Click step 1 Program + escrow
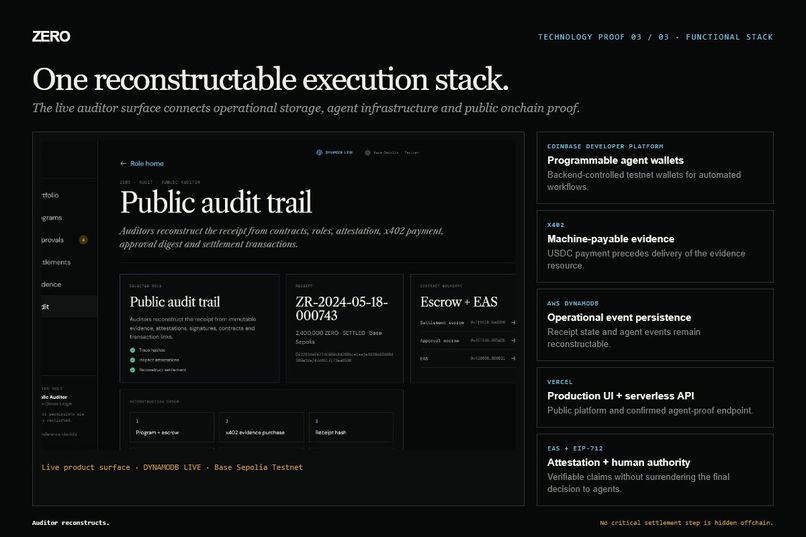Screen dimensions: 806x537 172,427
